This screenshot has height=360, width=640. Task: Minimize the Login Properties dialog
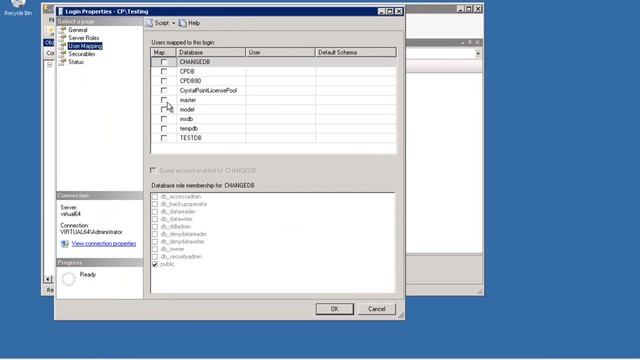point(381,11)
